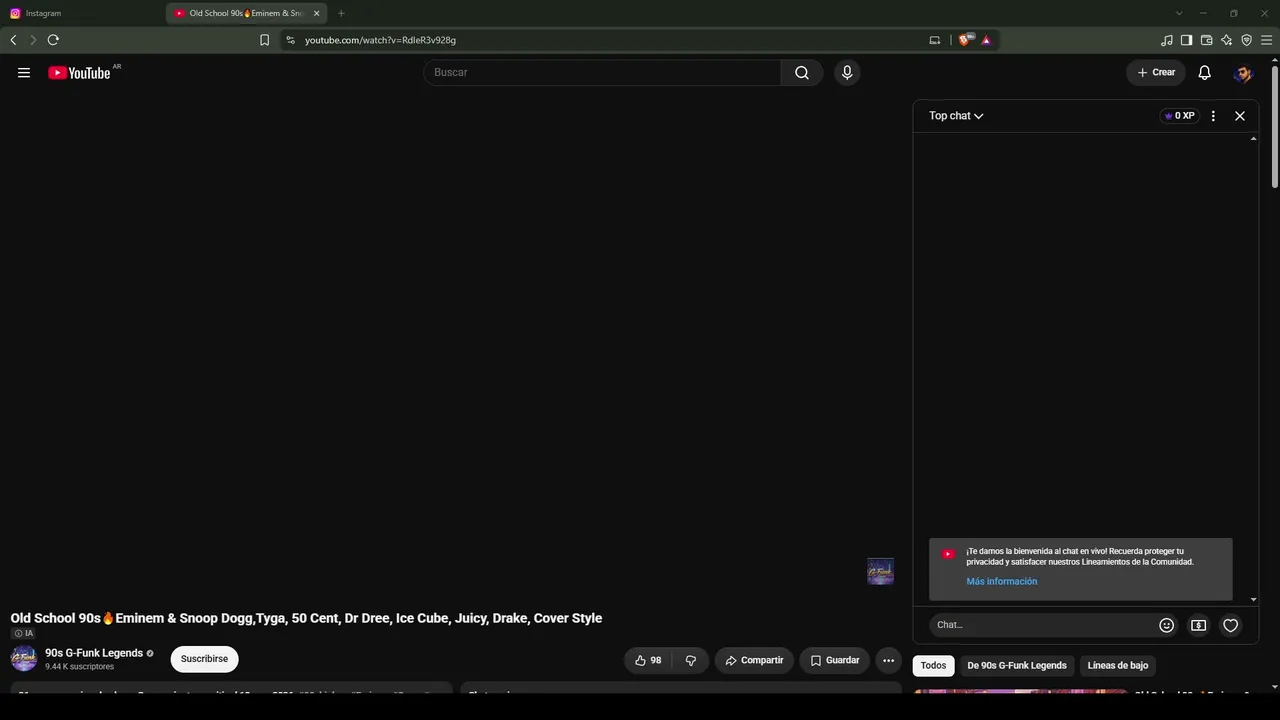Toggle the browser sidebar panel
This screenshot has height=720, width=1280.
tap(1186, 40)
